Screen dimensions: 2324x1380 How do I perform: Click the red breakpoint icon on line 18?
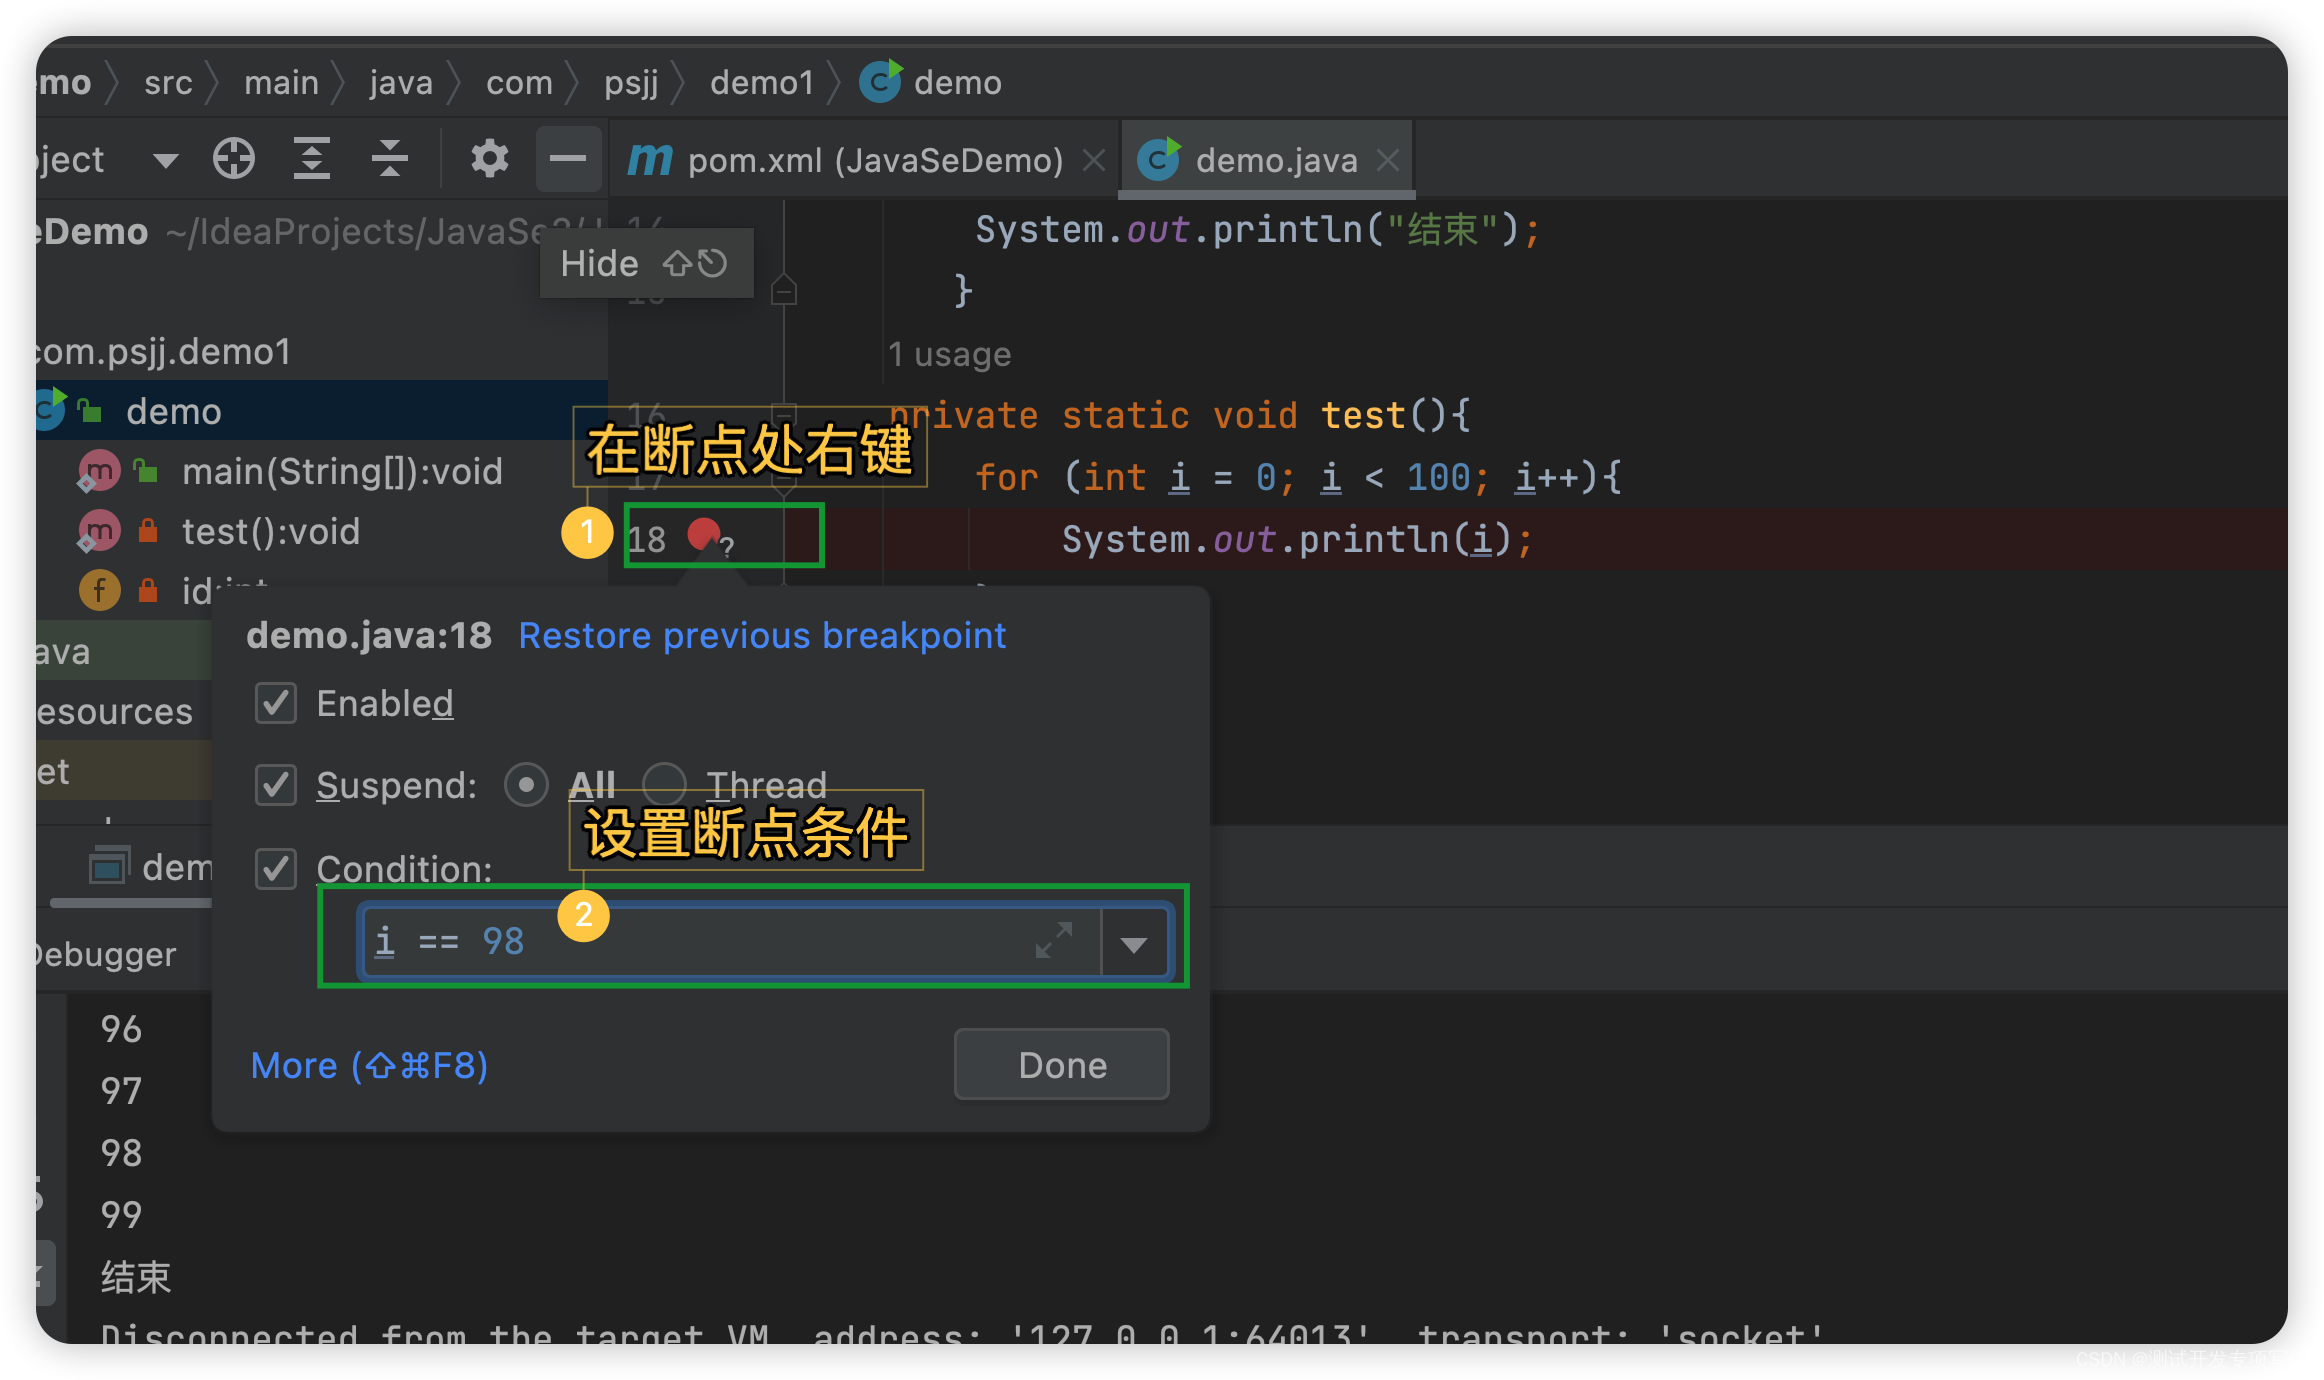point(704,534)
